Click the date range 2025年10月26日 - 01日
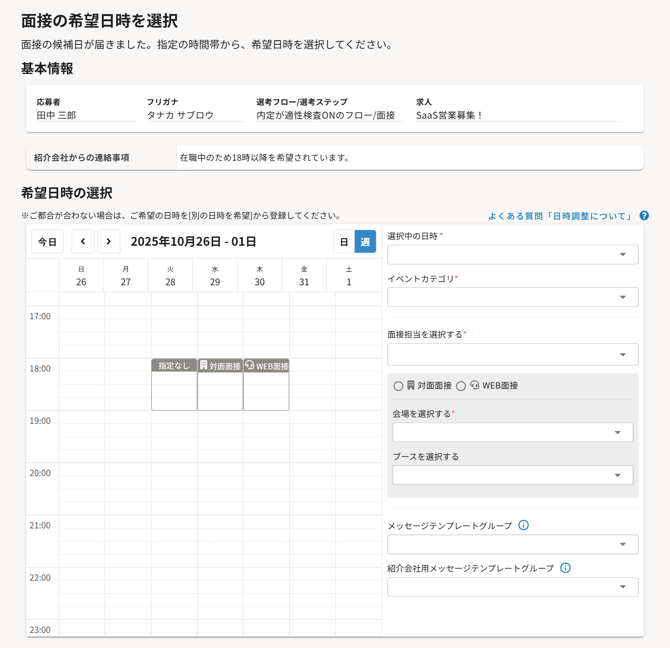 click(x=193, y=242)
